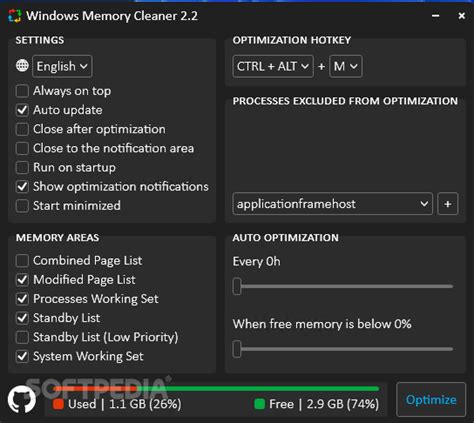Image resolution: width=474 pixels, height=423 pixels.
Task: Open the English language dropdown
Action: click(x=62, y=66)
